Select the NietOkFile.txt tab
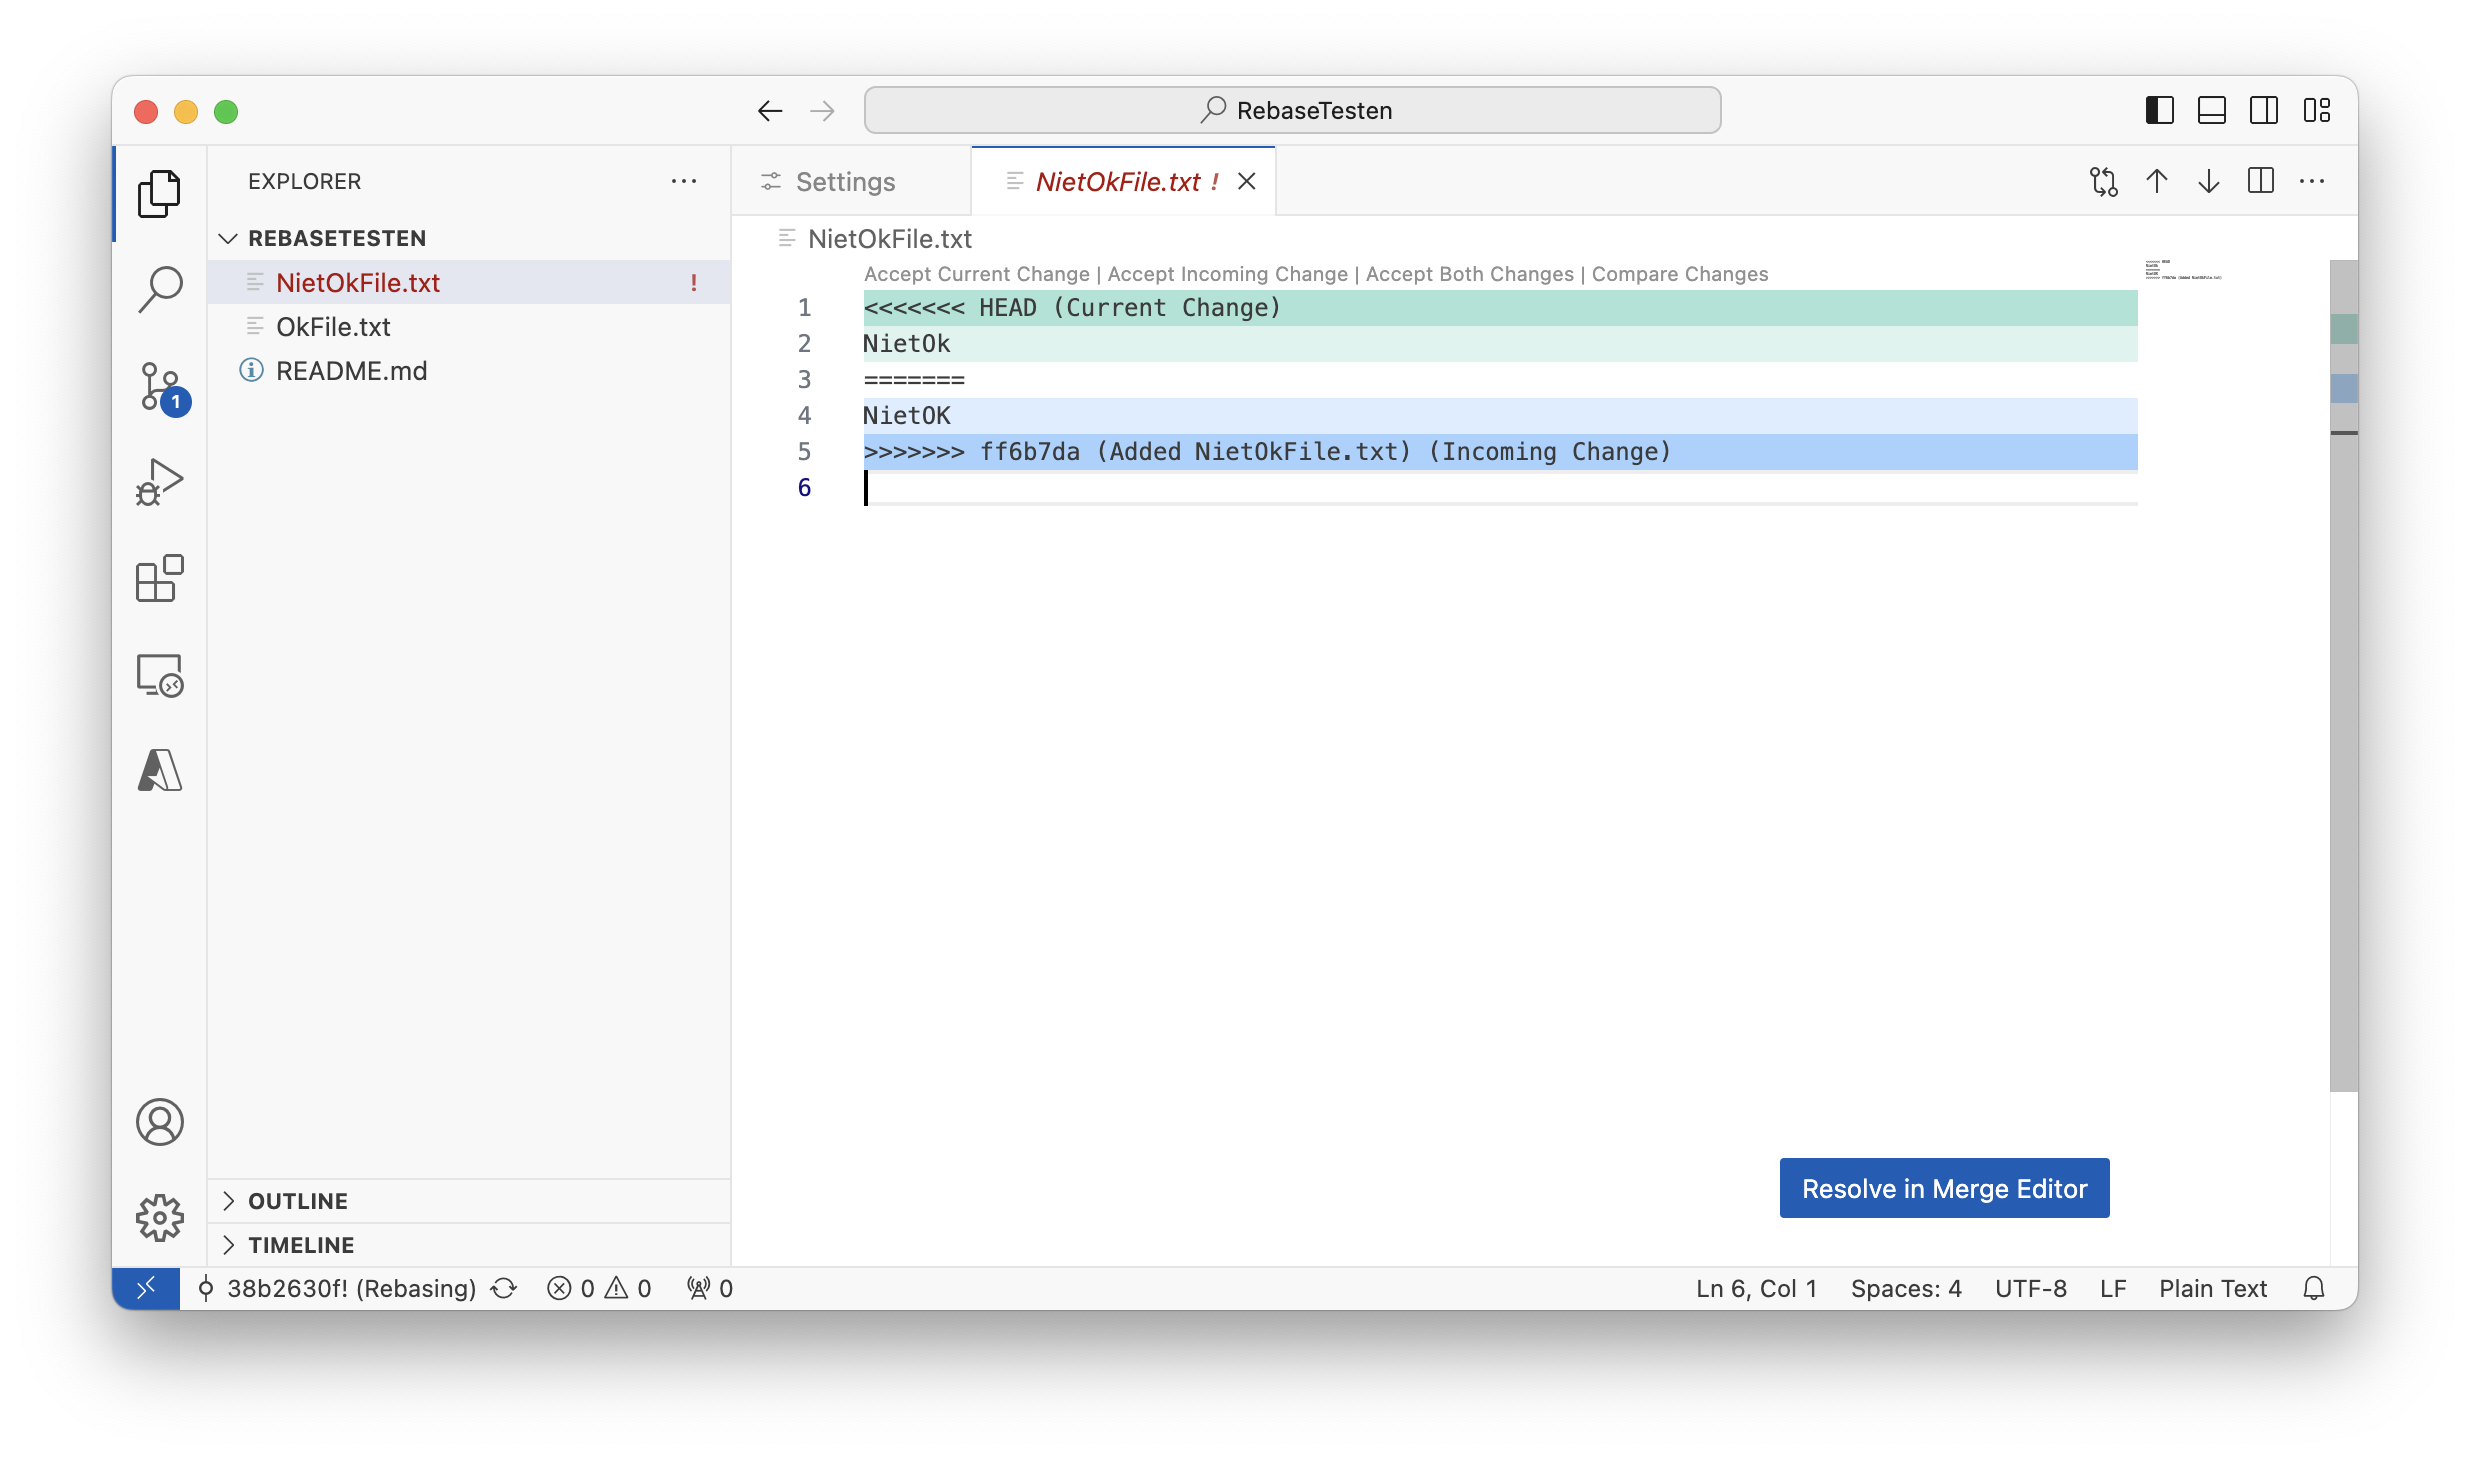The width and height of the screenshot is (2470, 1458). (x=1120, y=181)
